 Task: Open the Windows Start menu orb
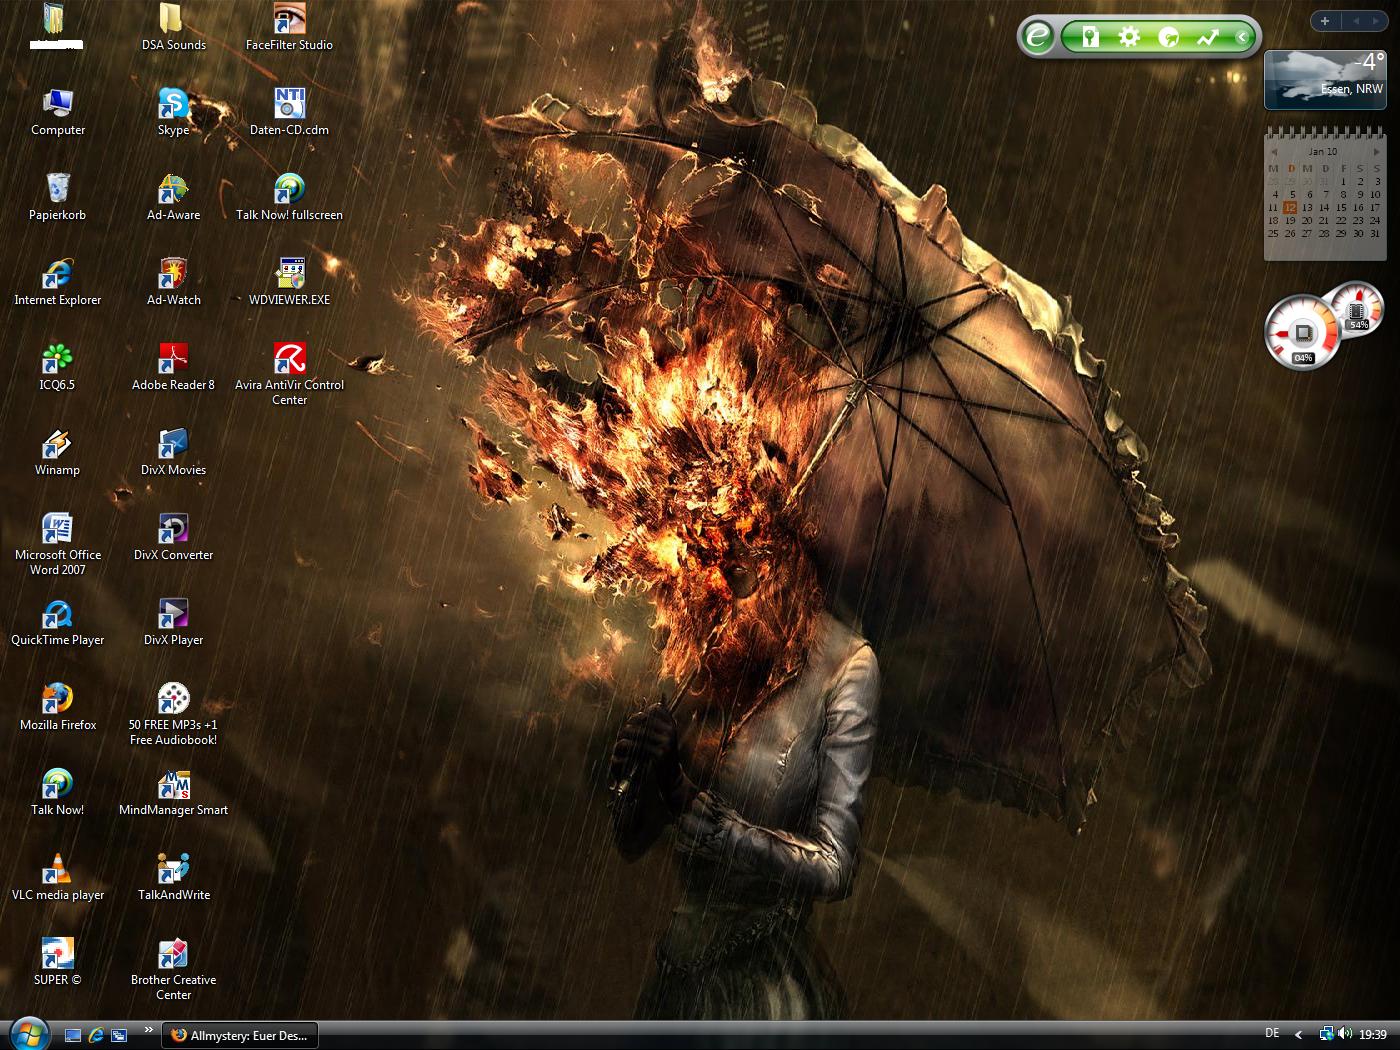pyautogui.click(x=28, y=1033)
